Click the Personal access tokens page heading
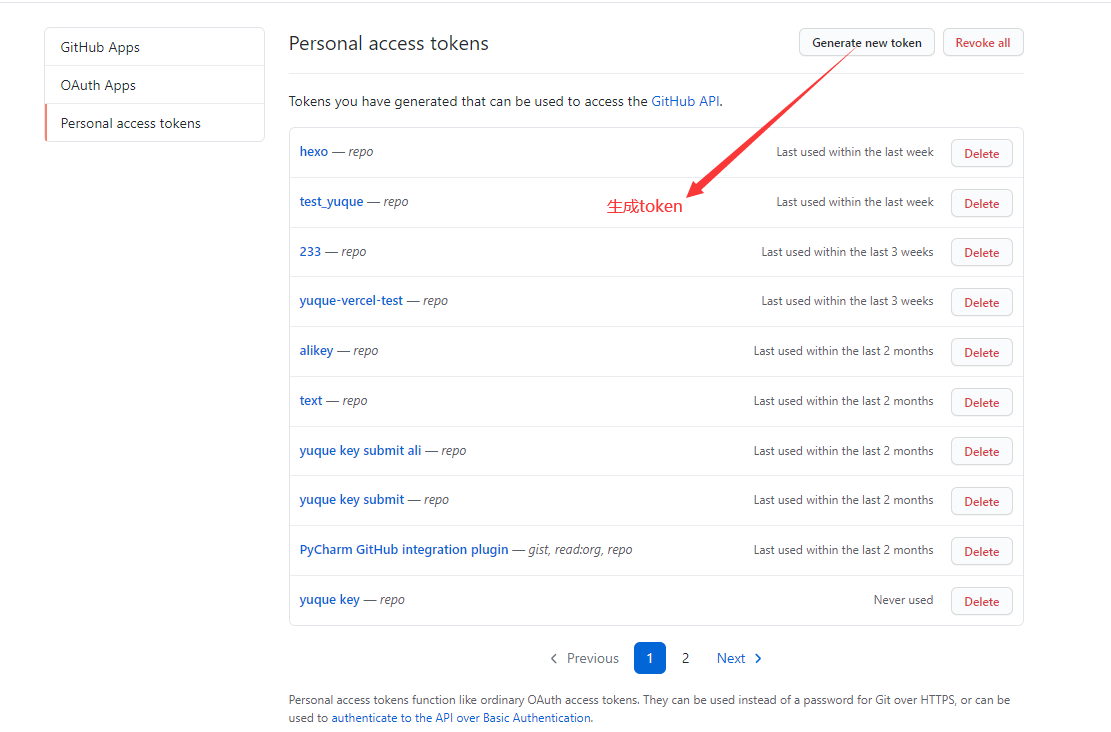This screenshot has height=732, width=1111. pos(388,43)
